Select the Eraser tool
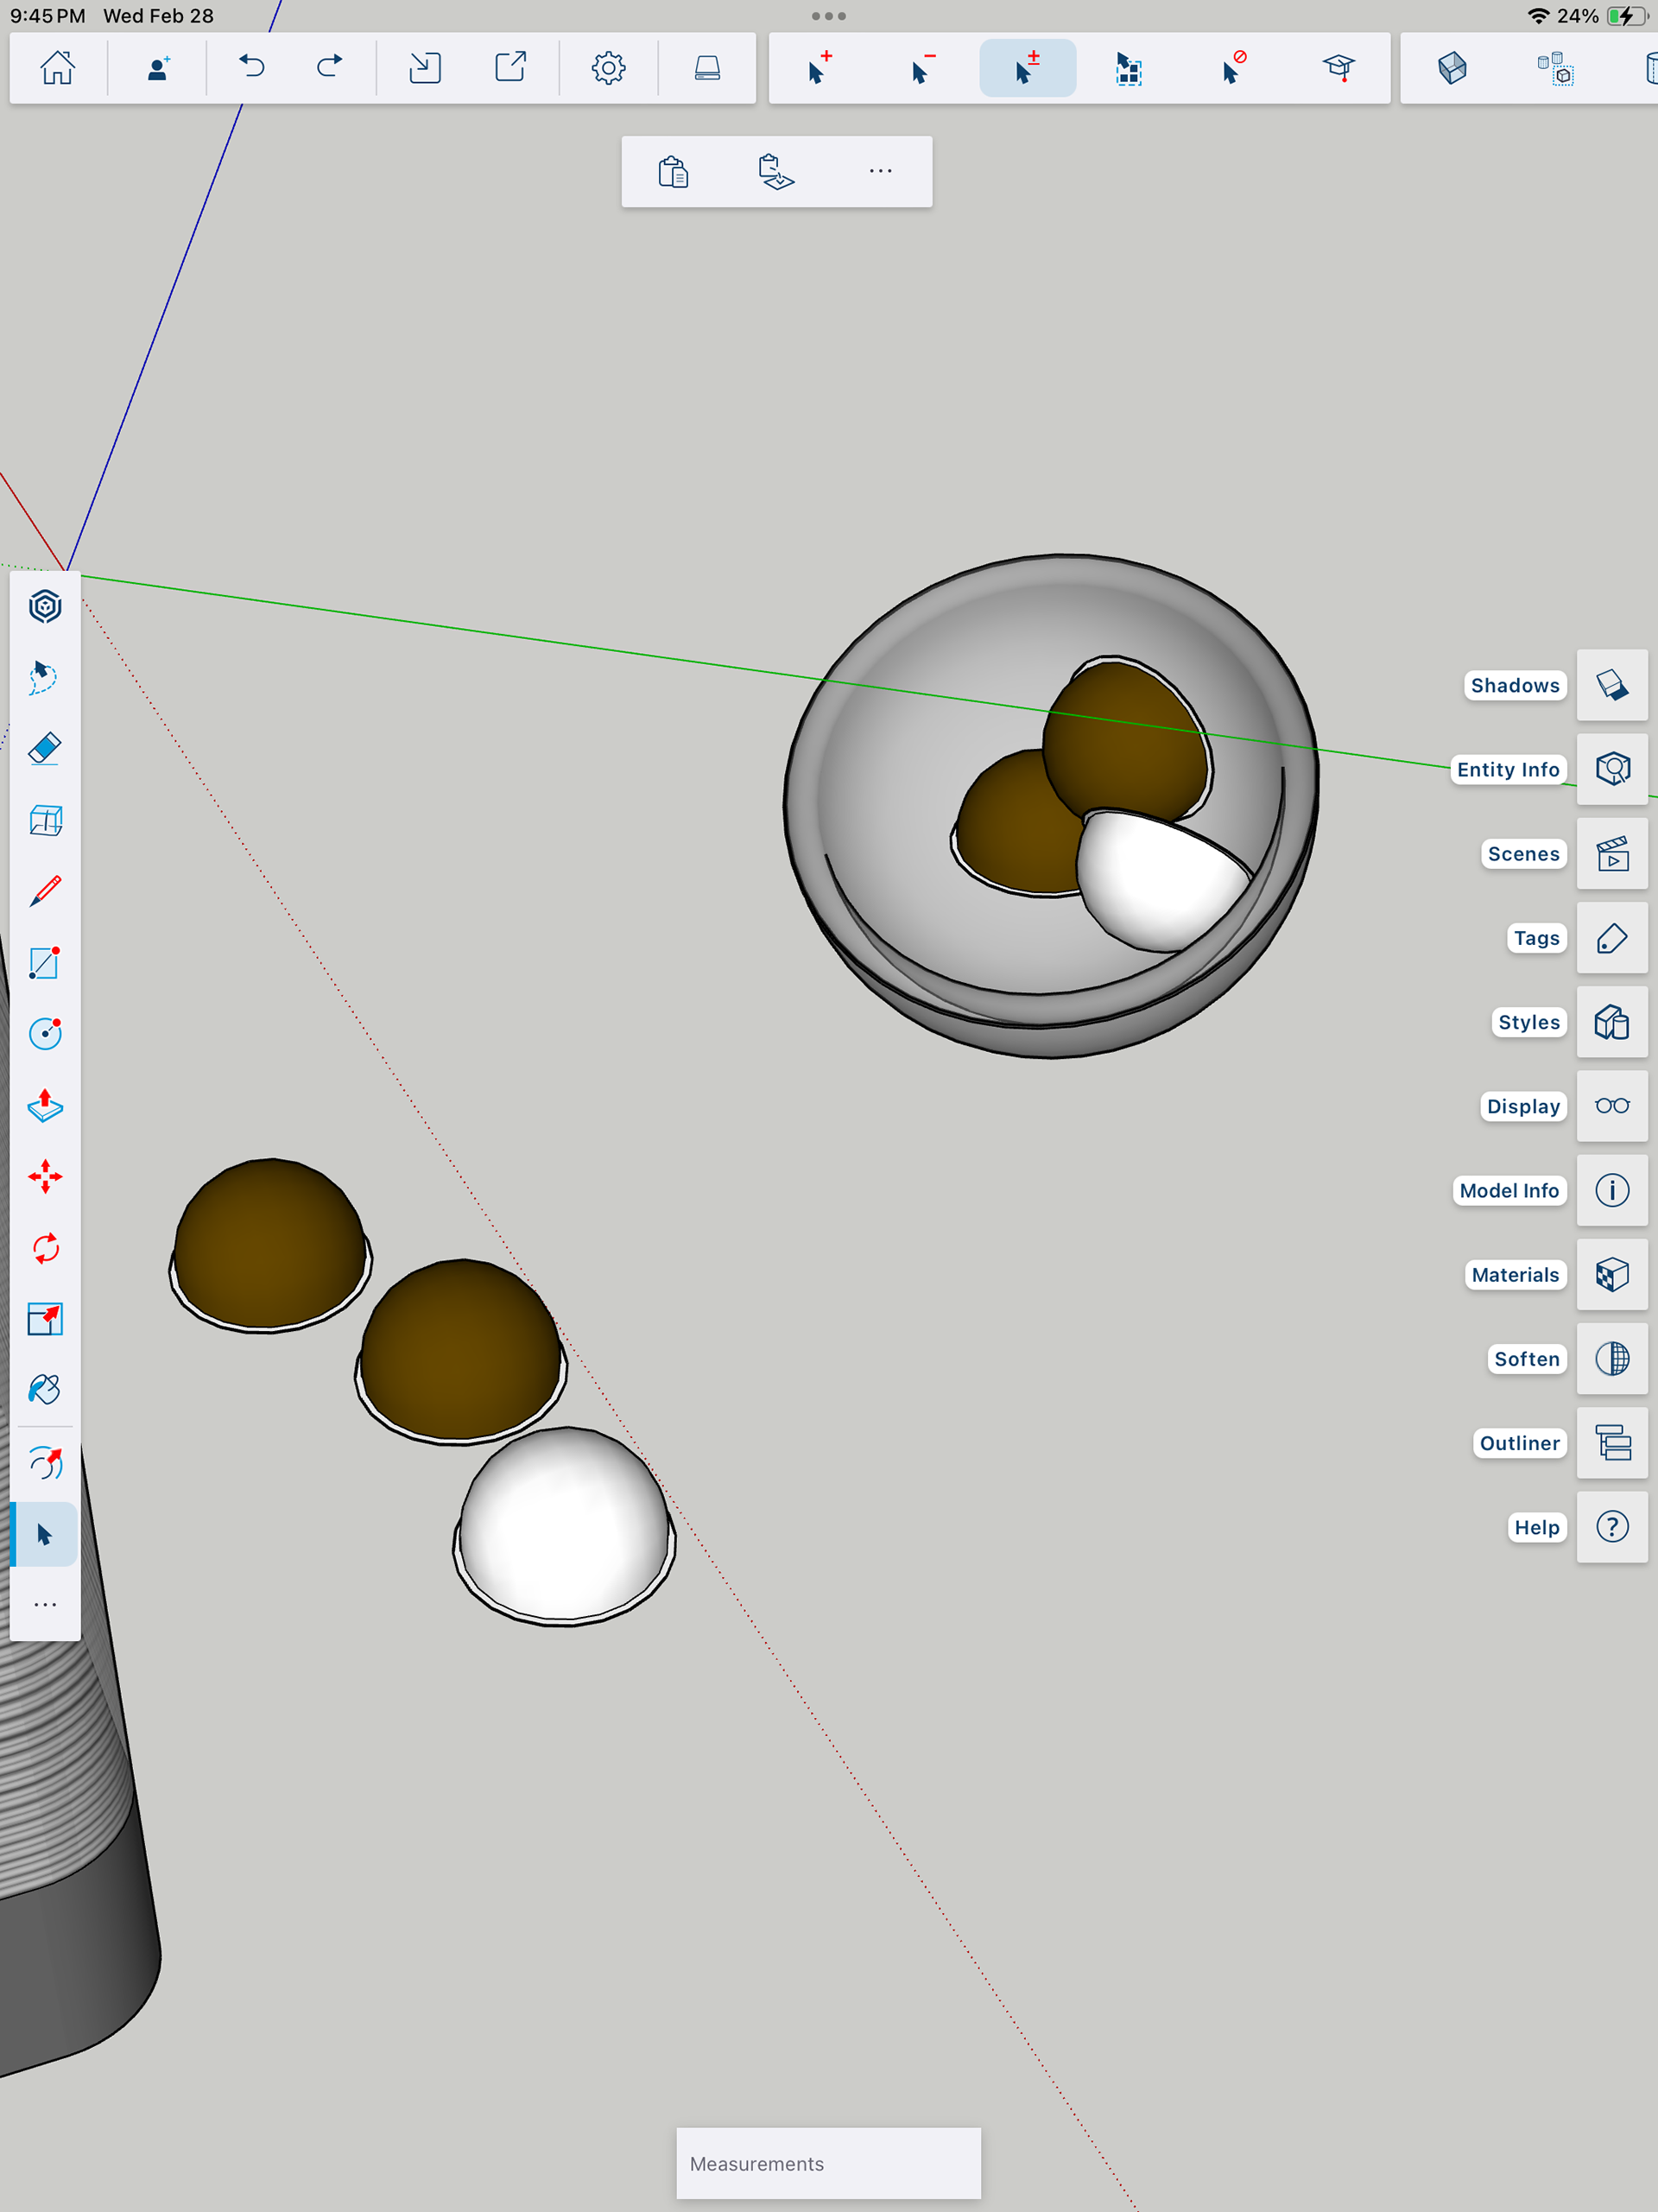The width and height of the screenshot is (1658, 2212). pyautogui.click(x=45, y=749)
